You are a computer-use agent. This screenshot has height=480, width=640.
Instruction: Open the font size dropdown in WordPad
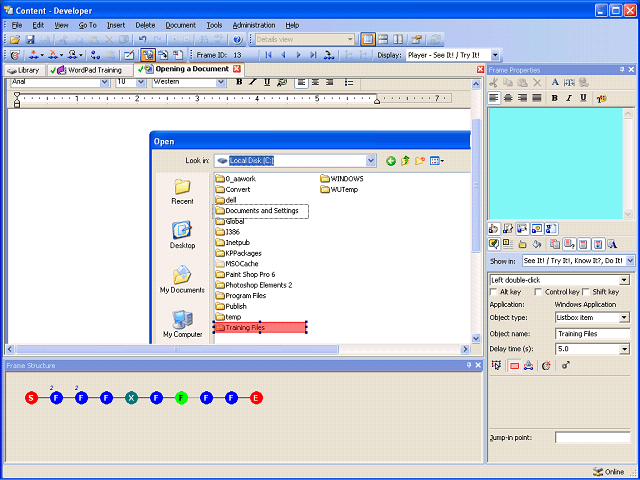141,82
